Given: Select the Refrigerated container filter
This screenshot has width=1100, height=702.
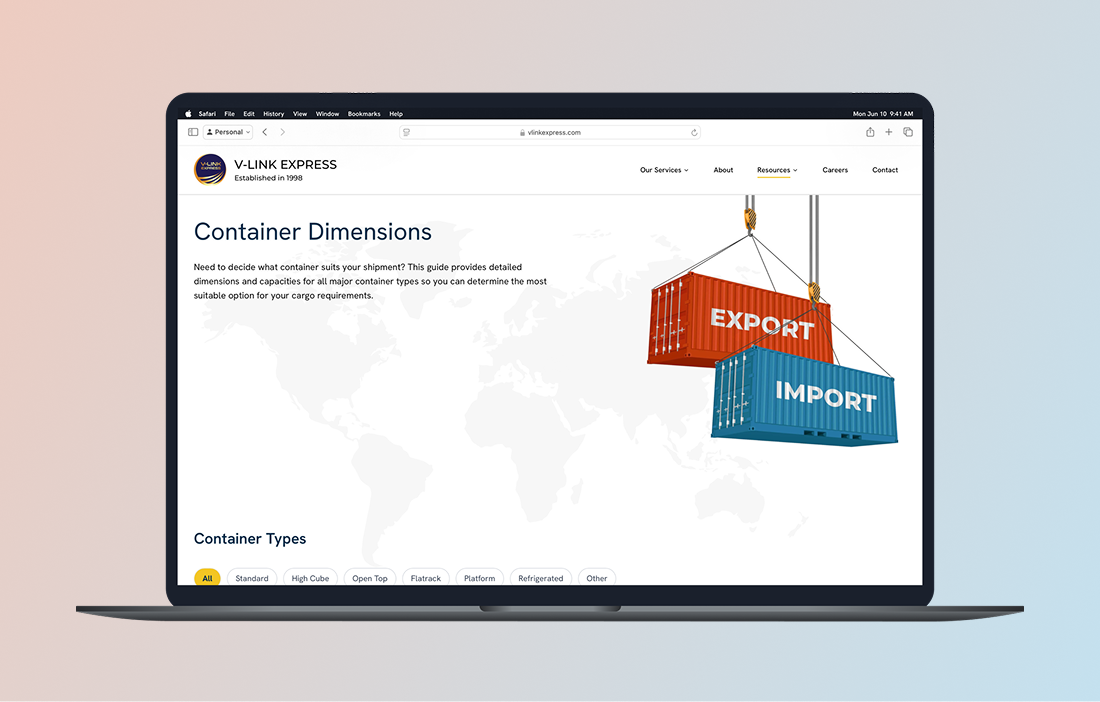Looking at the screenshot, I should tap(540, 578).
